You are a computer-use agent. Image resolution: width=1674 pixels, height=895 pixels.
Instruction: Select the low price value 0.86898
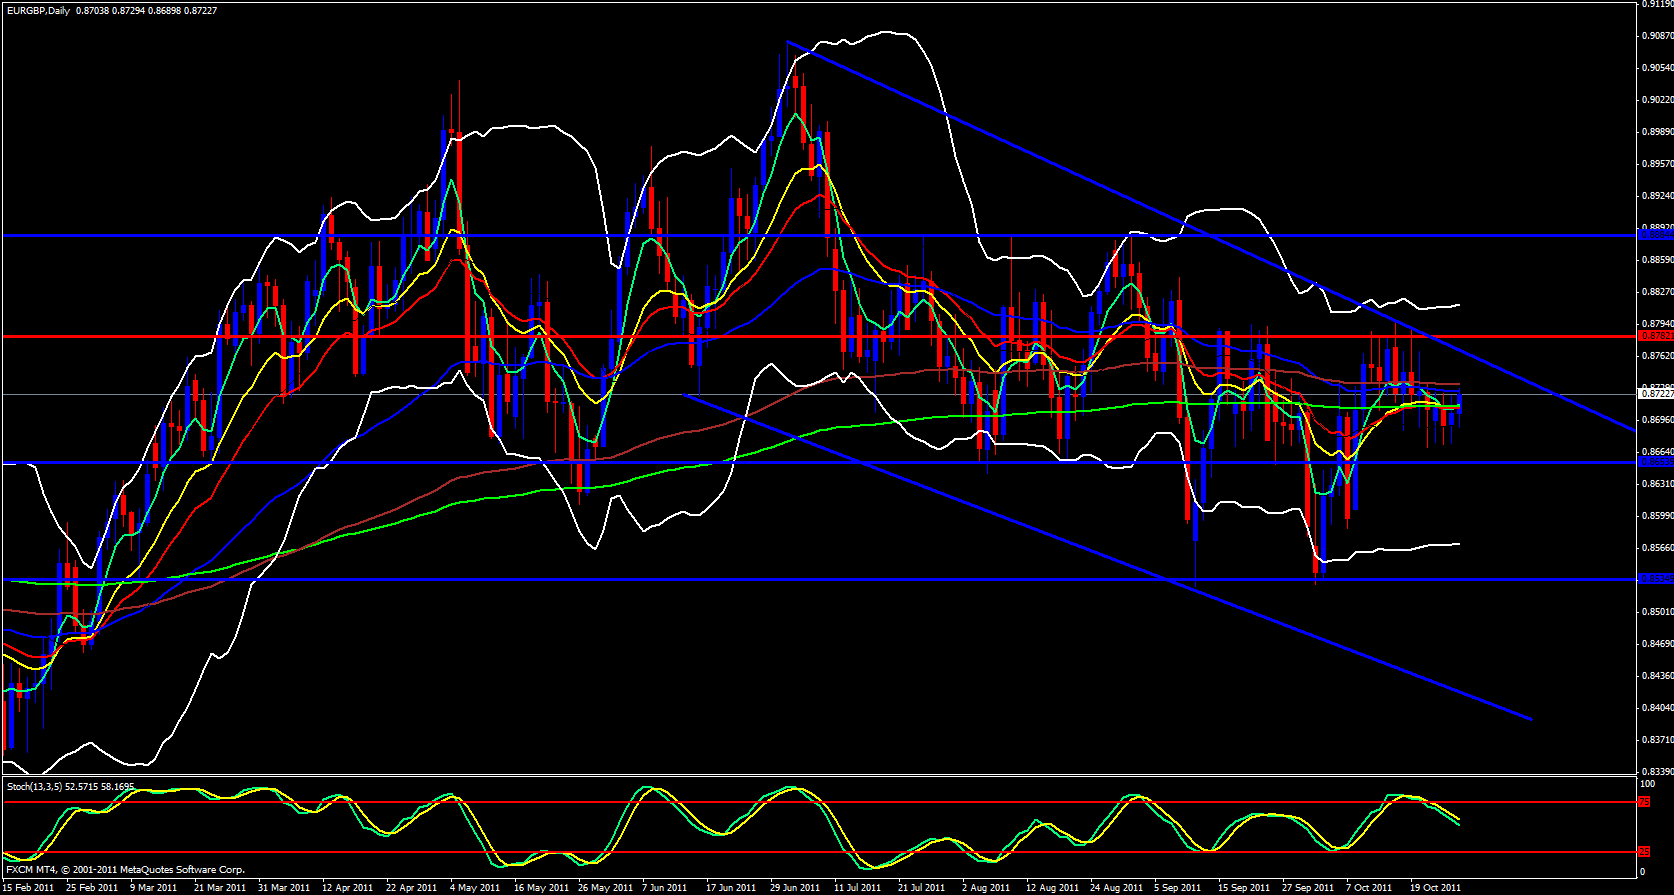tap(165, 10)
